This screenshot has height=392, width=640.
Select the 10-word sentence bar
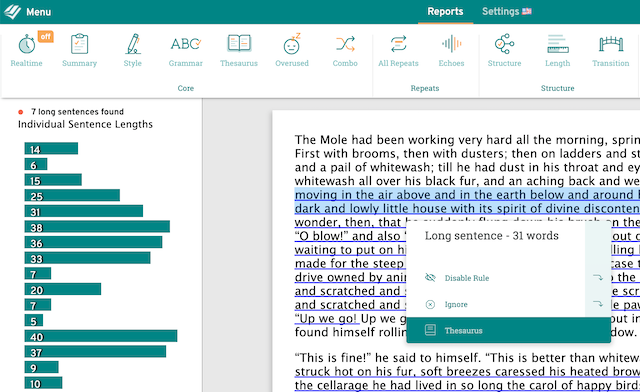[43, 383]
